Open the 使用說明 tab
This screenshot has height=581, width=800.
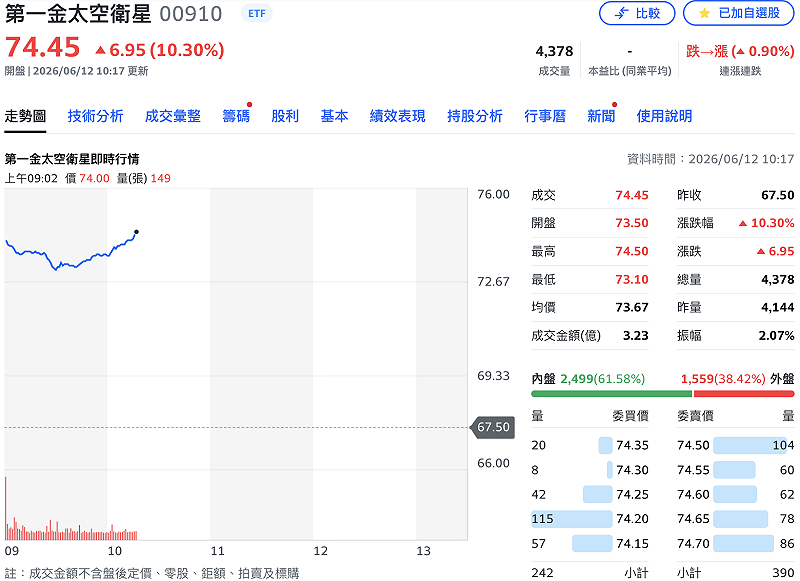[x=664, y=116]
